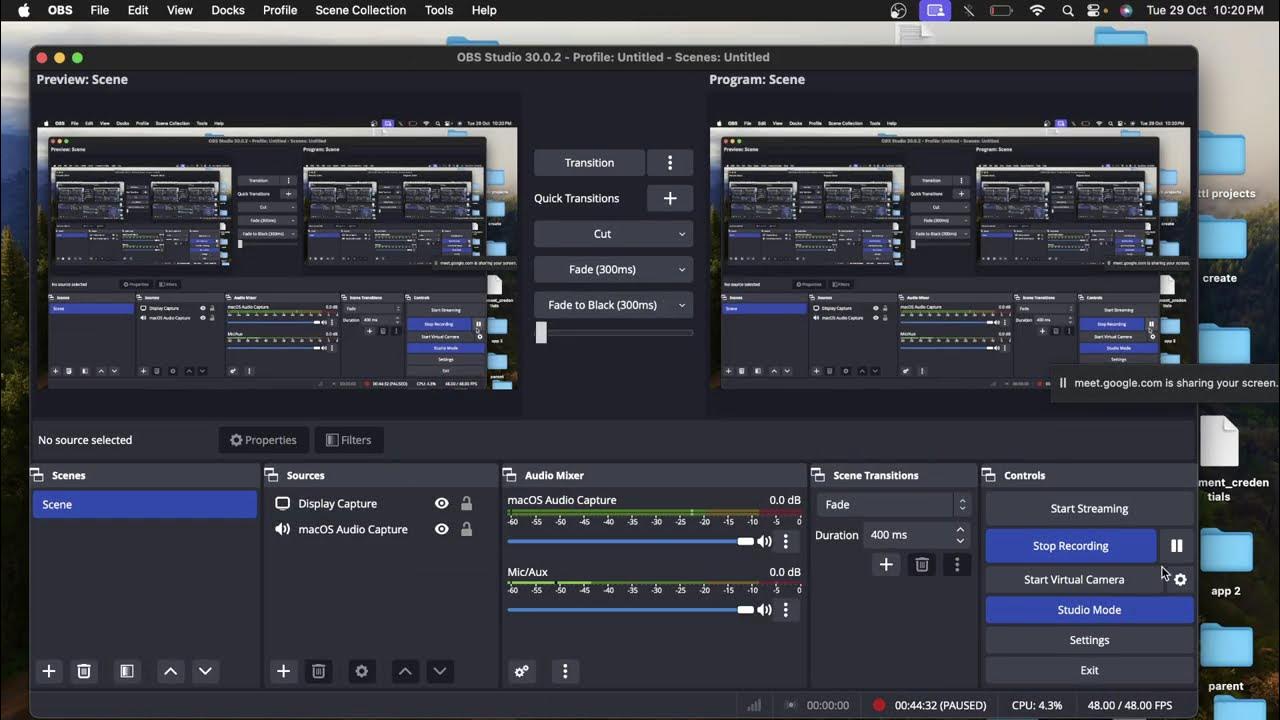
Task: Open the Scene Collection menu
Action: (360, 10)
